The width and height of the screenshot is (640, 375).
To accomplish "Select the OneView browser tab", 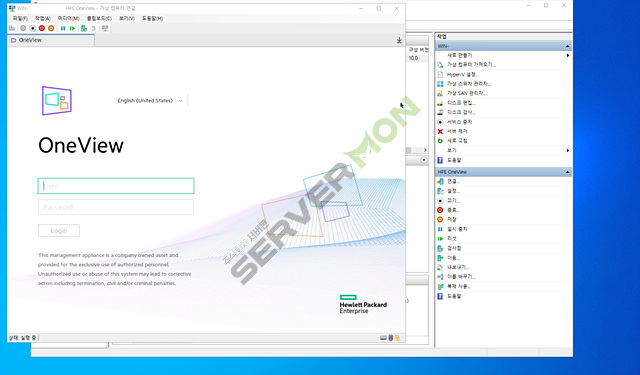I will click(51, 40).
